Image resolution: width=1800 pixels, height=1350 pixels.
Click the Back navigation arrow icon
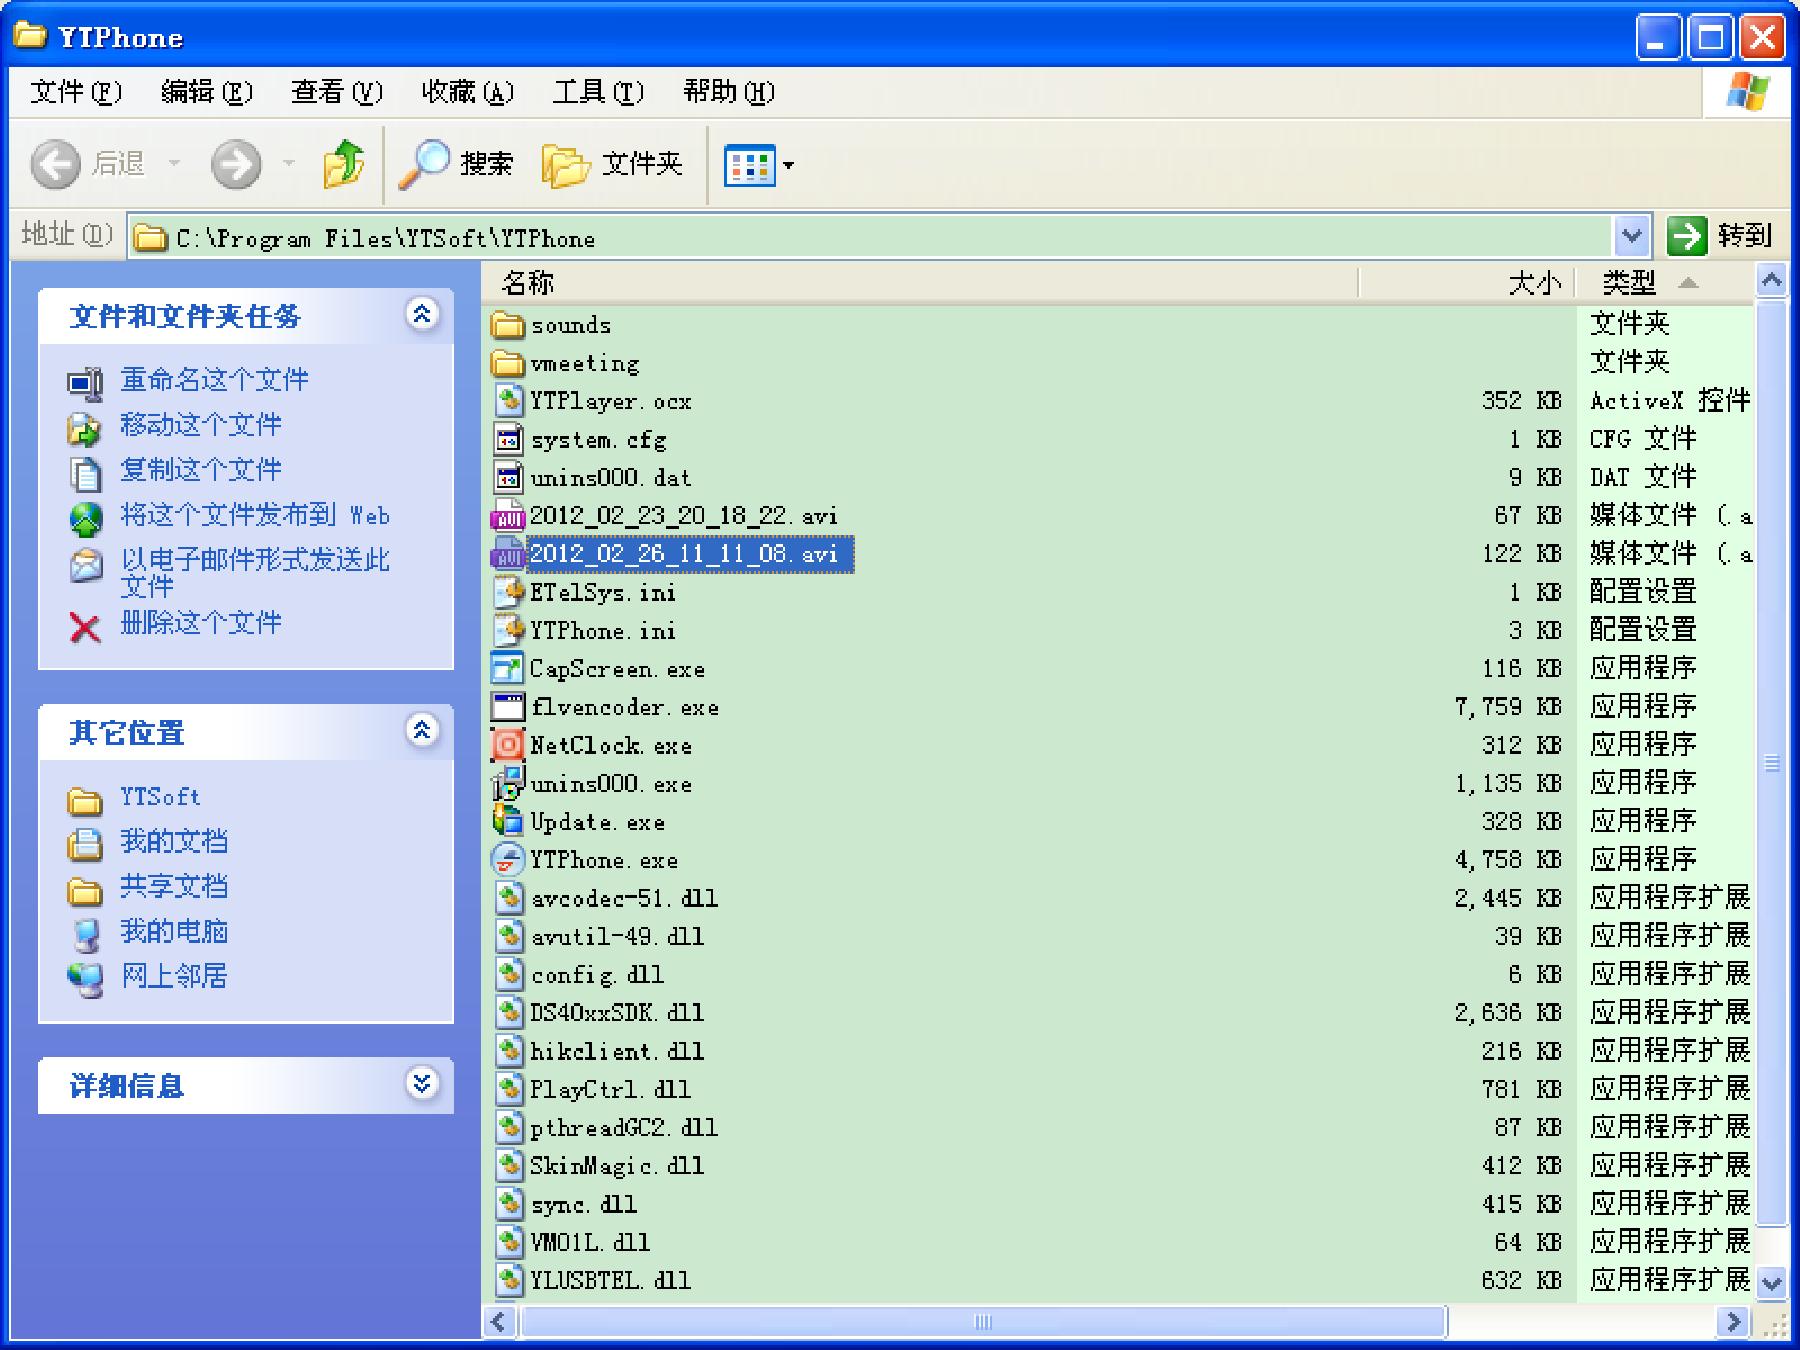[55, 164]
